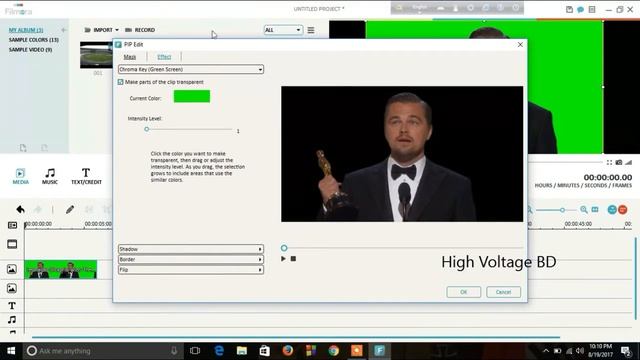Toggle Make parts of the clip transparent
Image resolution: width=640 pixels, height=360 pixels.
coord(120,82)
